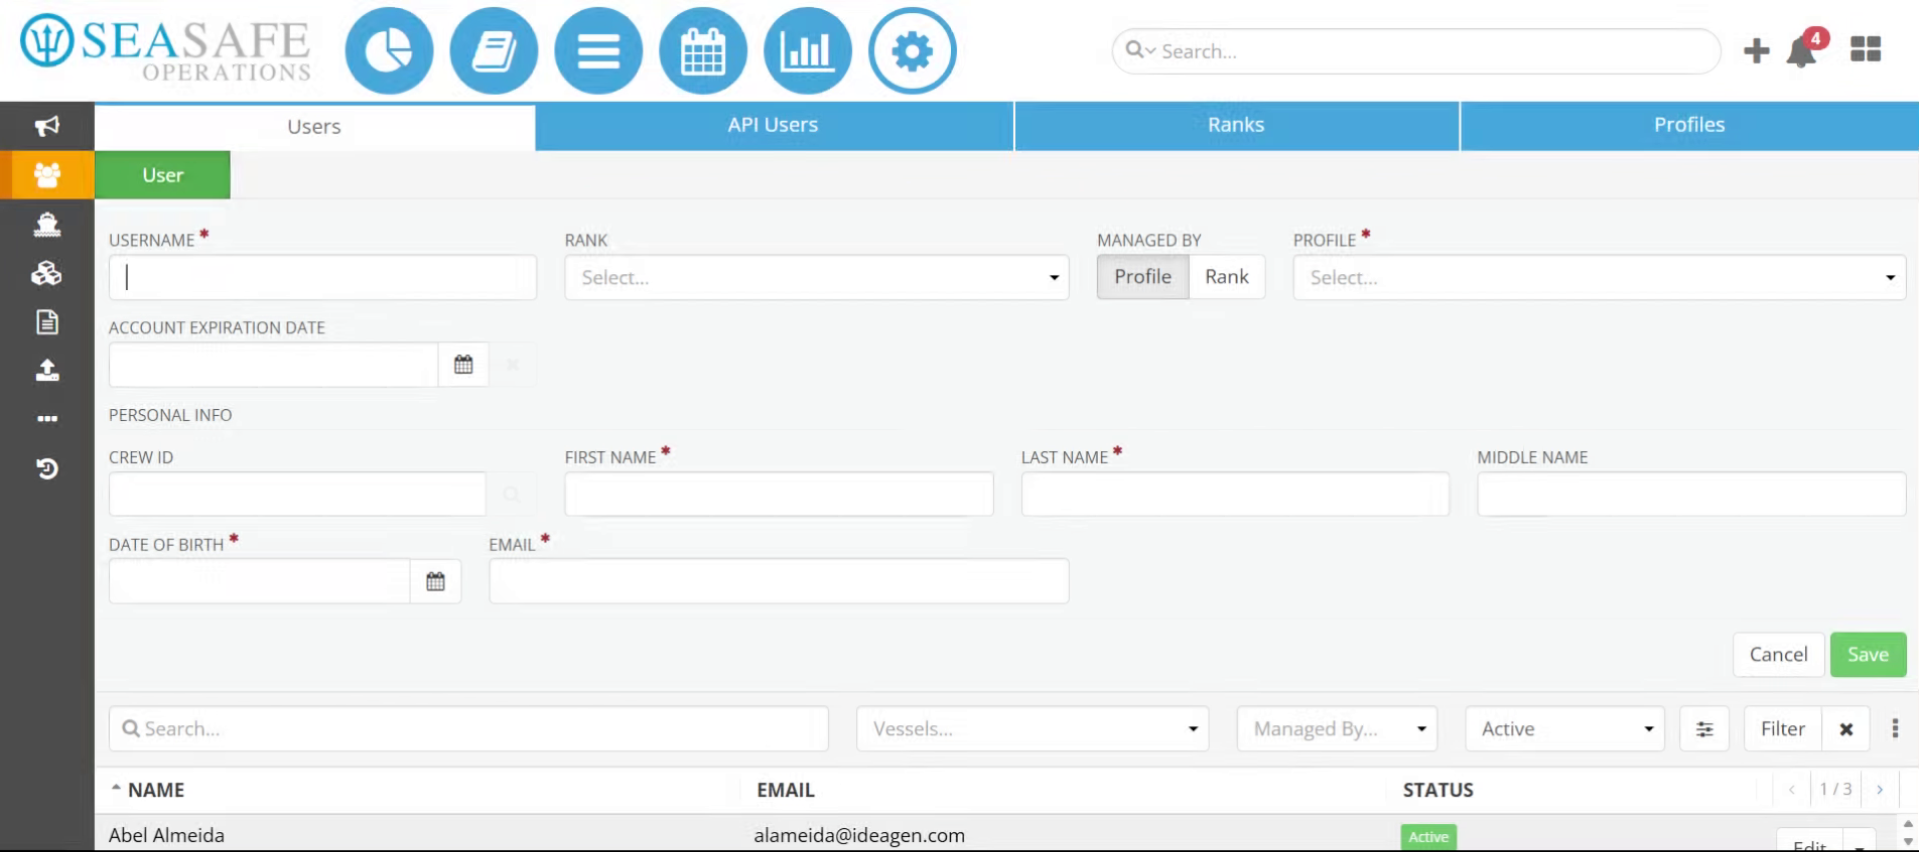
Task: Open the Active status filter dropdown
Action: click(1564, 729)
